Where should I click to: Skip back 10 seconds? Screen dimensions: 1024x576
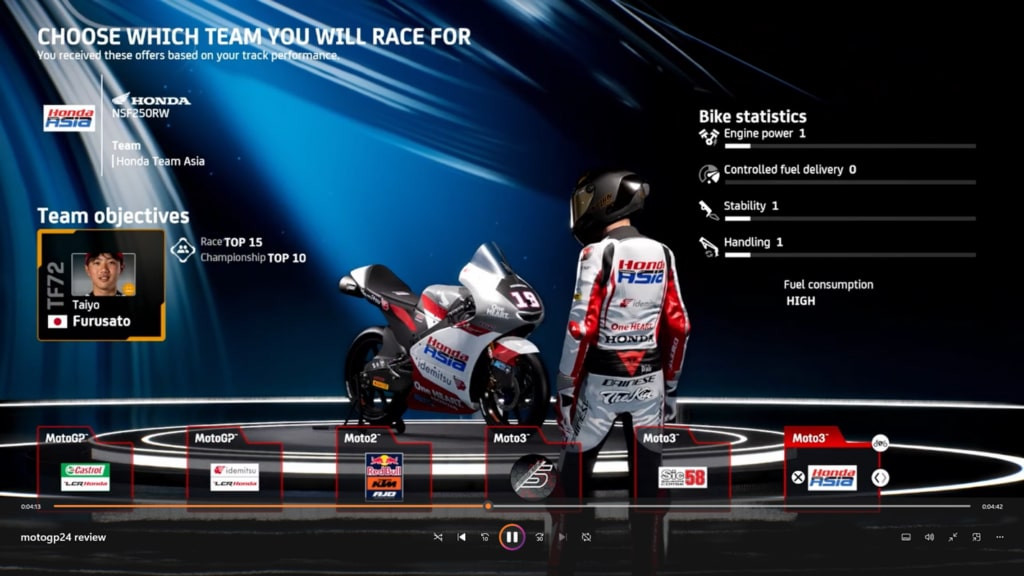point(485,537)
